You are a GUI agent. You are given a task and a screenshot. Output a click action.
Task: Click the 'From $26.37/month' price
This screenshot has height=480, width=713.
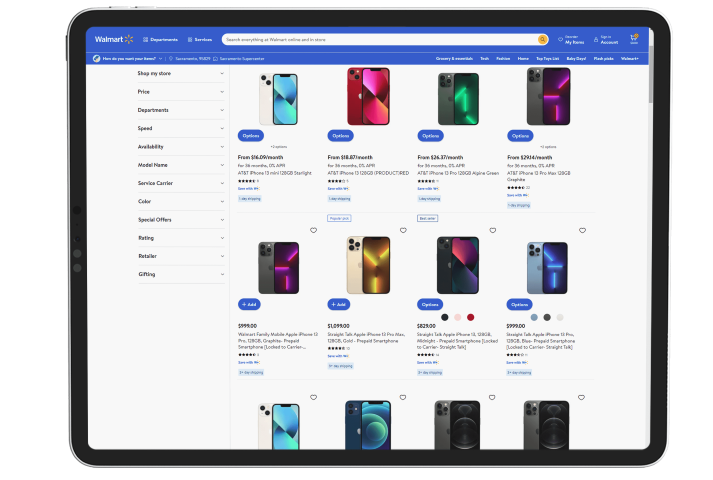tap(440, 157)
